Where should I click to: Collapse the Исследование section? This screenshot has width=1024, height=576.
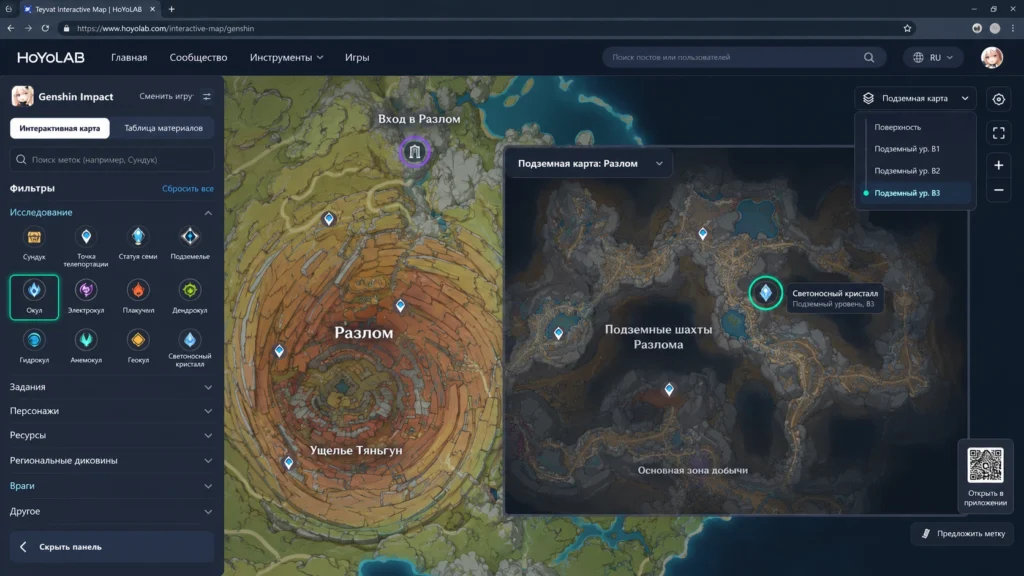[x=208, y=213]
